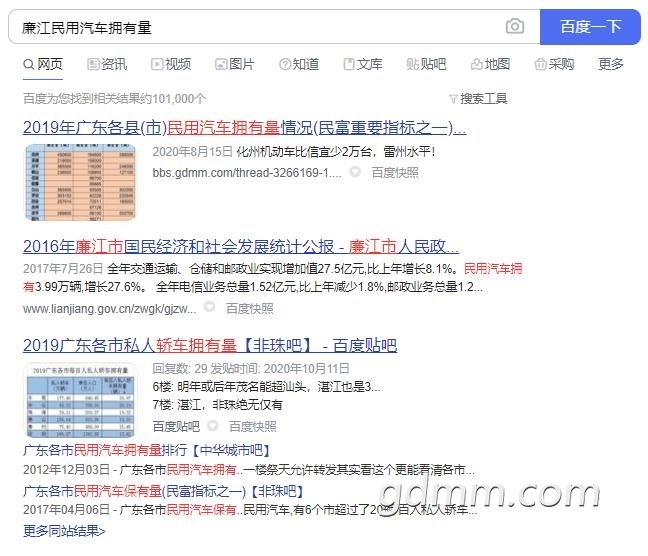Open result 2019年广东各县(市)民用汽车拥有量情况
Screen dimensions: 648x556
pos(244,127)
